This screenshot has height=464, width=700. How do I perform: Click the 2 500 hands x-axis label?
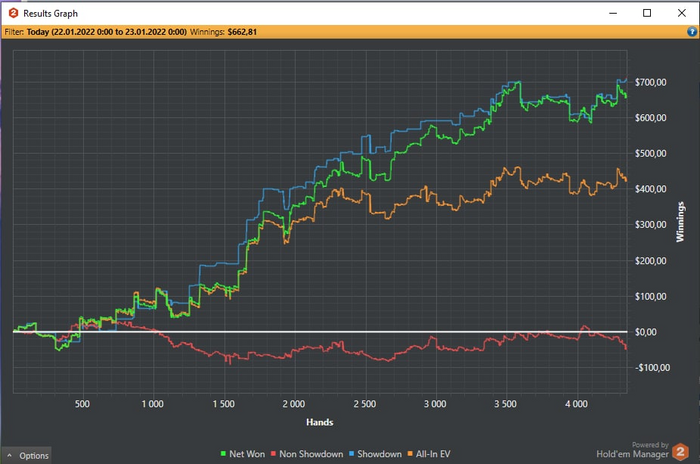[x=365, y=404]
